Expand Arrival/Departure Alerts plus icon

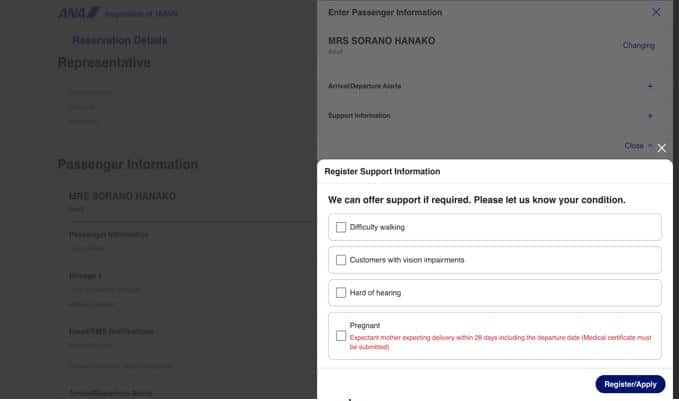(650, 86)
